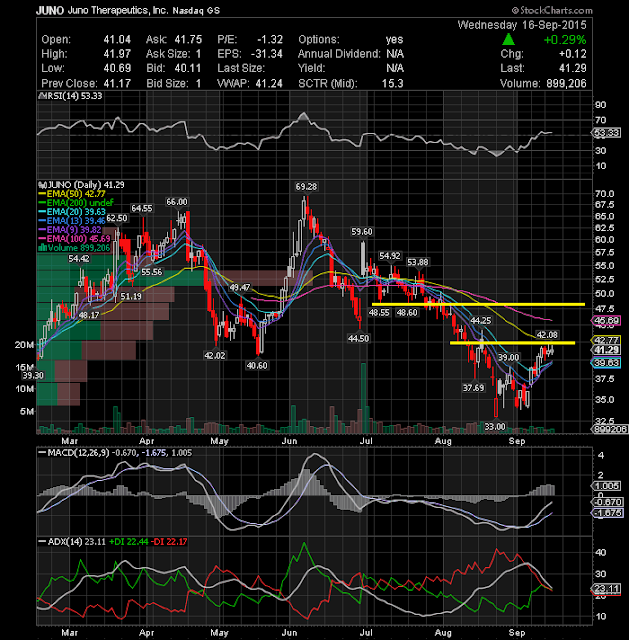The height and width of the screenshot is (640, 629).
Task: Click the JUNO (Daily) 41.29 legend label
Action: pyautogui.click(x=82, y=185)
